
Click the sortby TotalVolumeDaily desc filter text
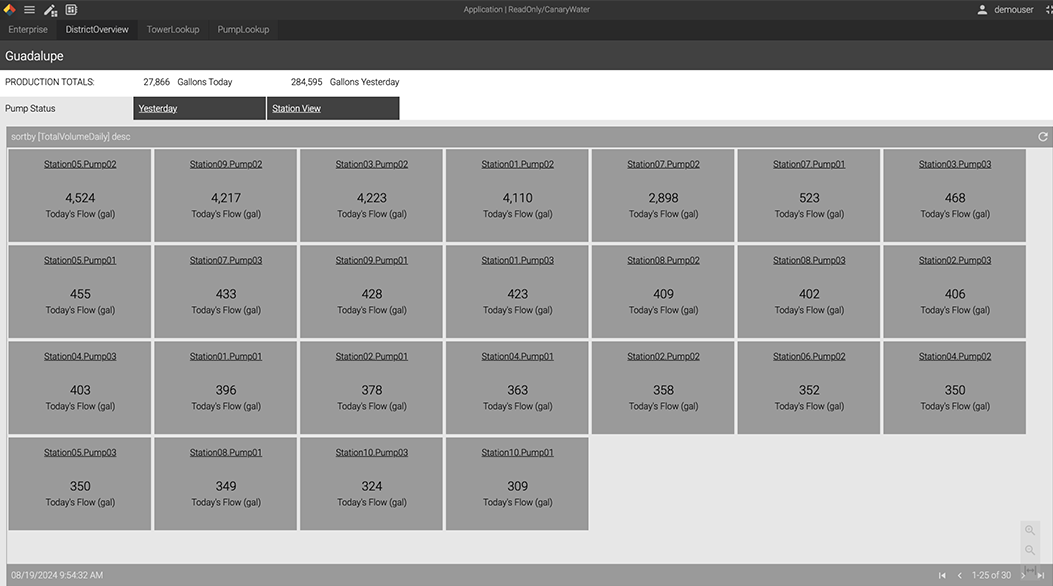click(x=71, y=137)
